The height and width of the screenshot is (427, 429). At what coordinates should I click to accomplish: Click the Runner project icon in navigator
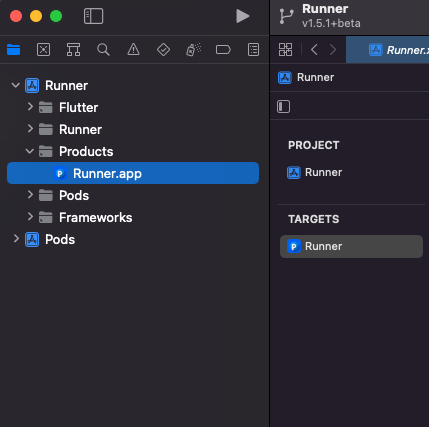click(32, 85)
